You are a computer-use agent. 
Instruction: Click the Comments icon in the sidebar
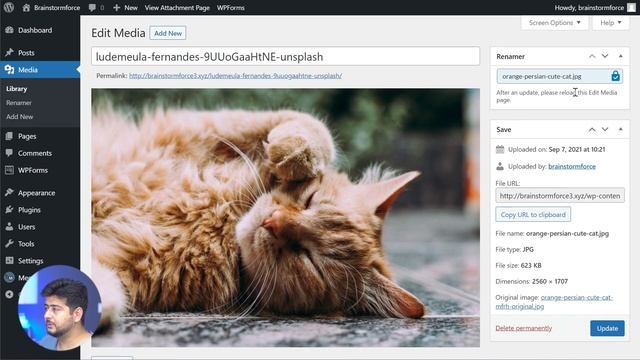pyautogui.click(x=9, y=153)
